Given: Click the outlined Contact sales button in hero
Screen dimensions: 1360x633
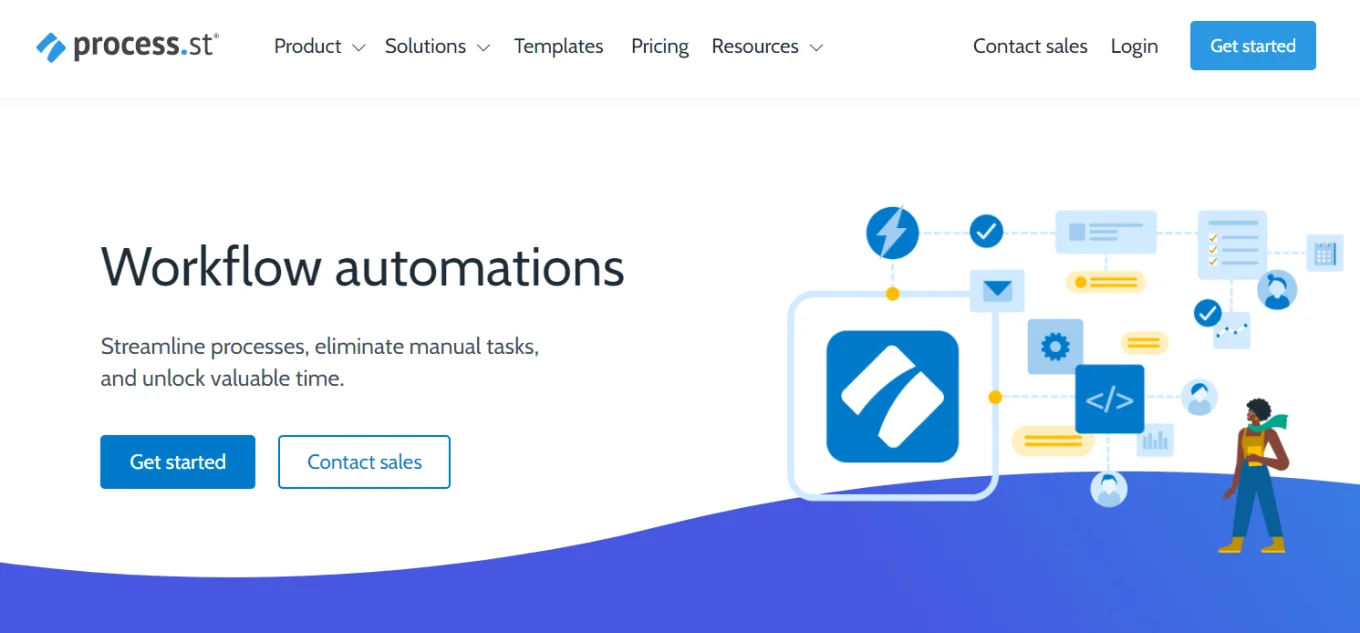Looking at the screenshot, I should 364,462.
